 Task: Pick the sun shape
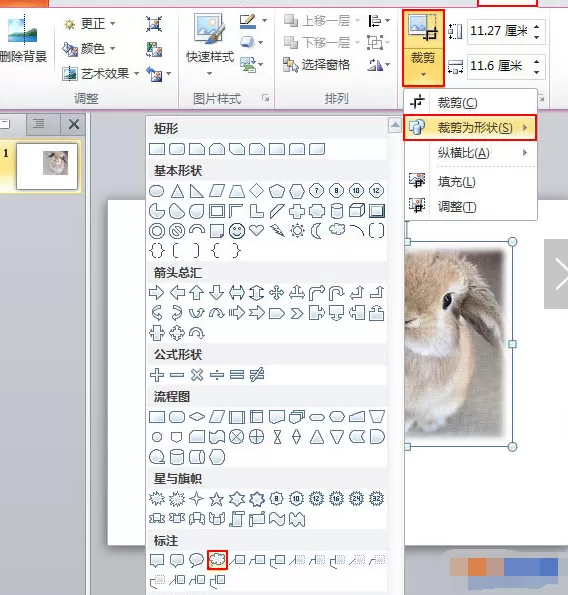297,231
